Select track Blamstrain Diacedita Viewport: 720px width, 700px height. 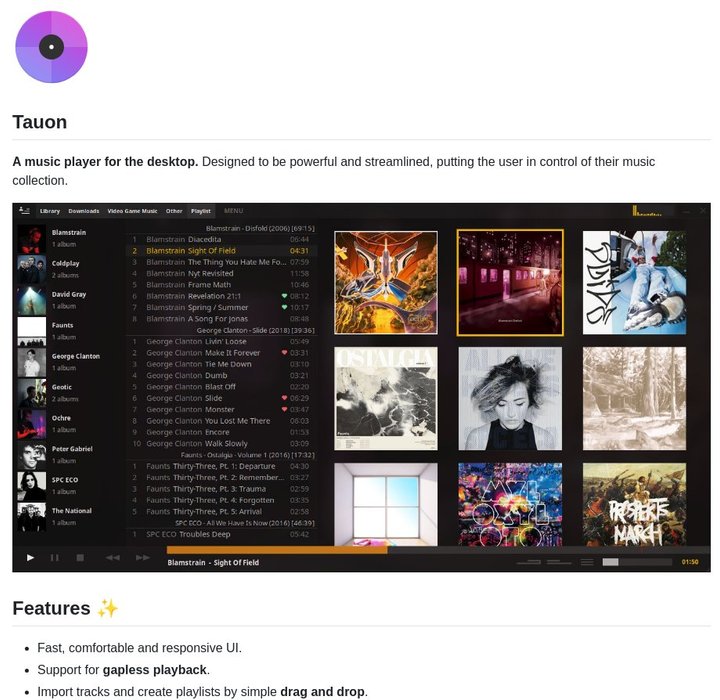click(221, 239)
